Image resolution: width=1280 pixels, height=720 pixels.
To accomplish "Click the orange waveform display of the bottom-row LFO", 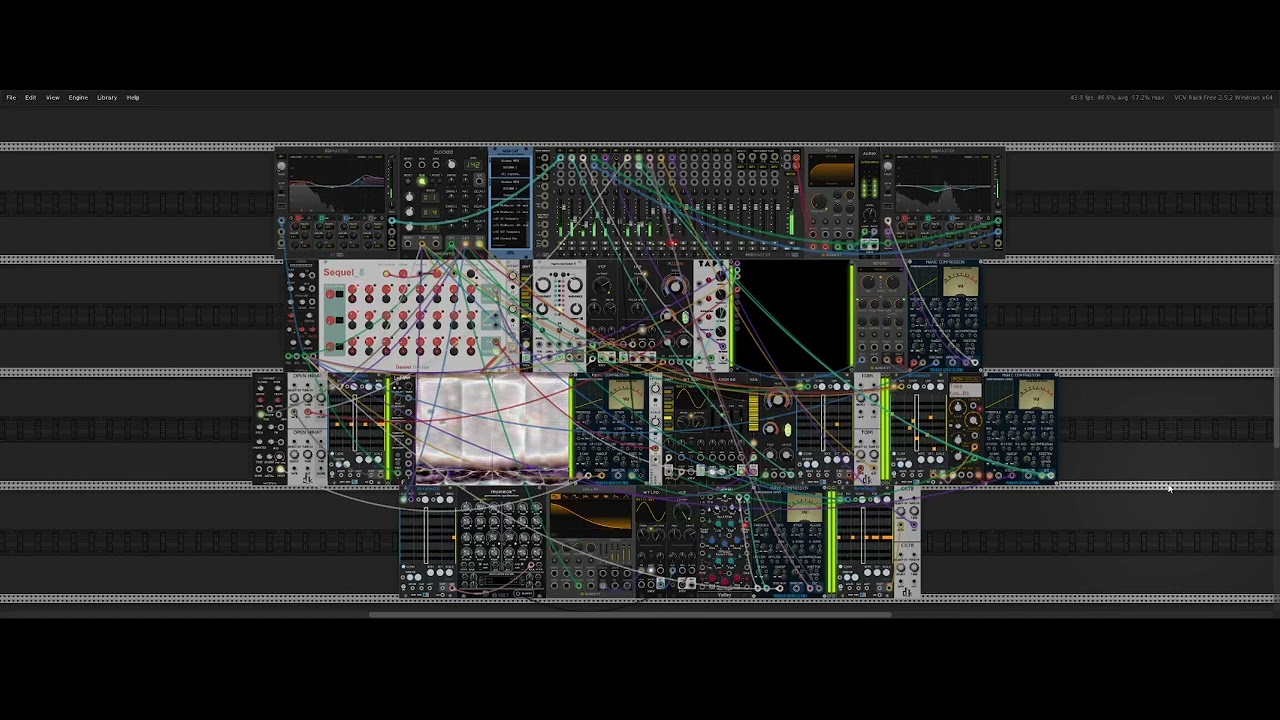I will [x=591, y=515].
